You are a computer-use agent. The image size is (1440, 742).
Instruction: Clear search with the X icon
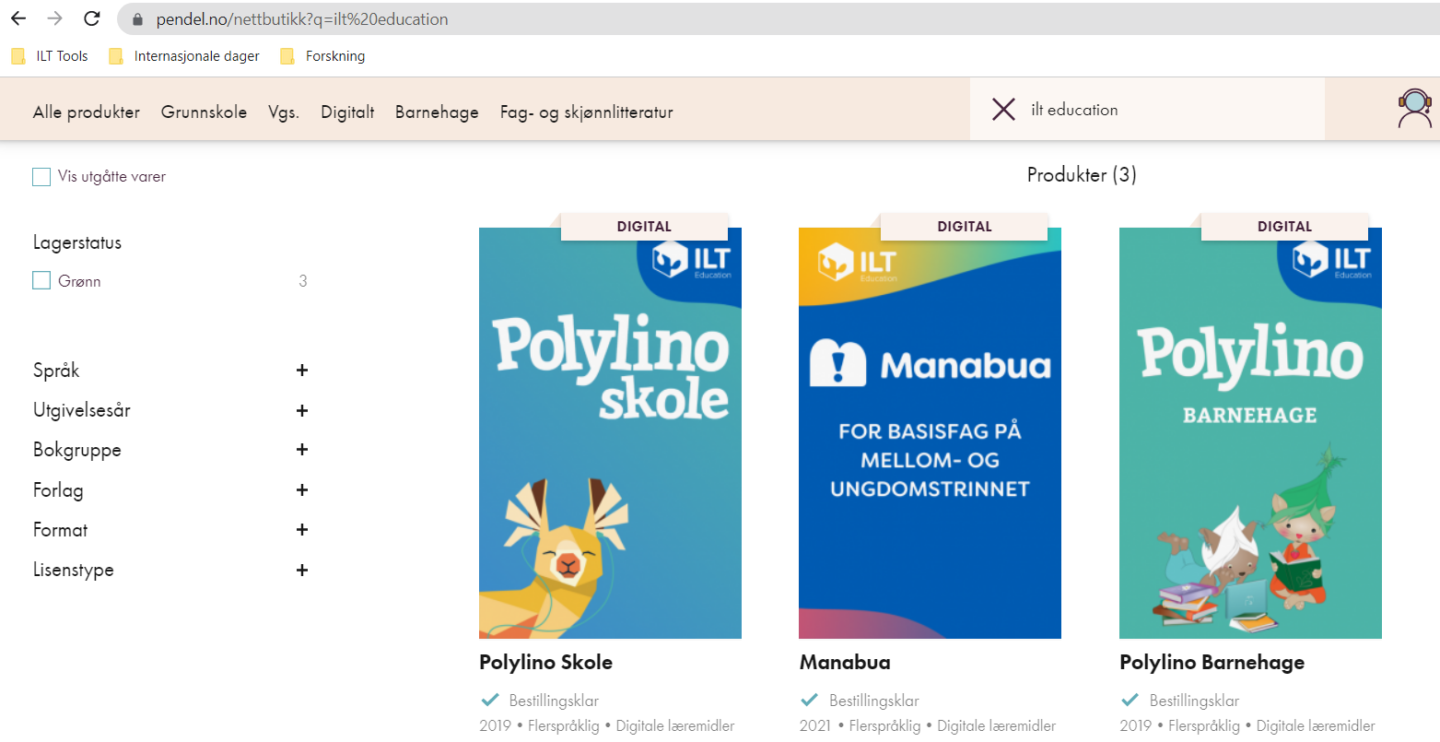(1003, 110)
